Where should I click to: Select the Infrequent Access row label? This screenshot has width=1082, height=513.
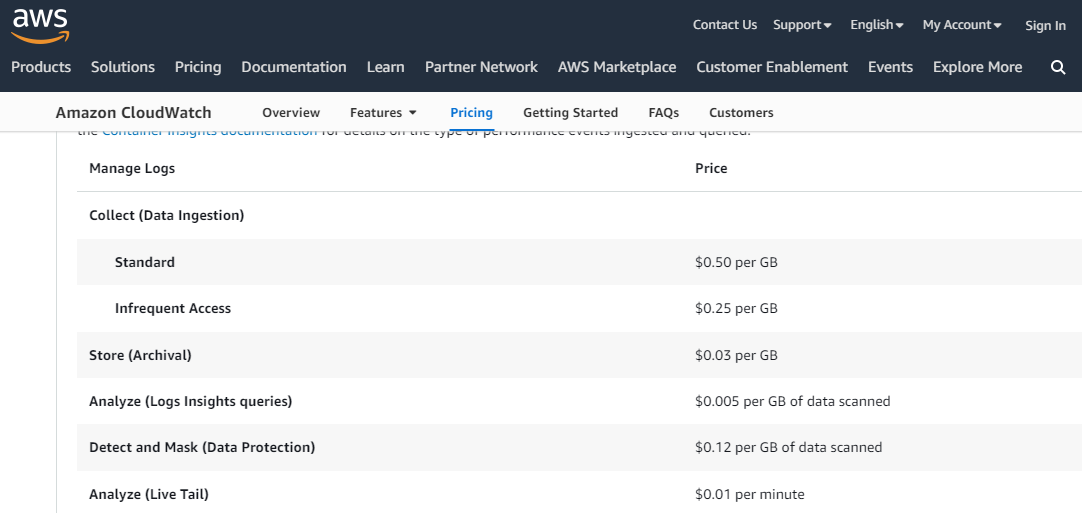[173, 309]
